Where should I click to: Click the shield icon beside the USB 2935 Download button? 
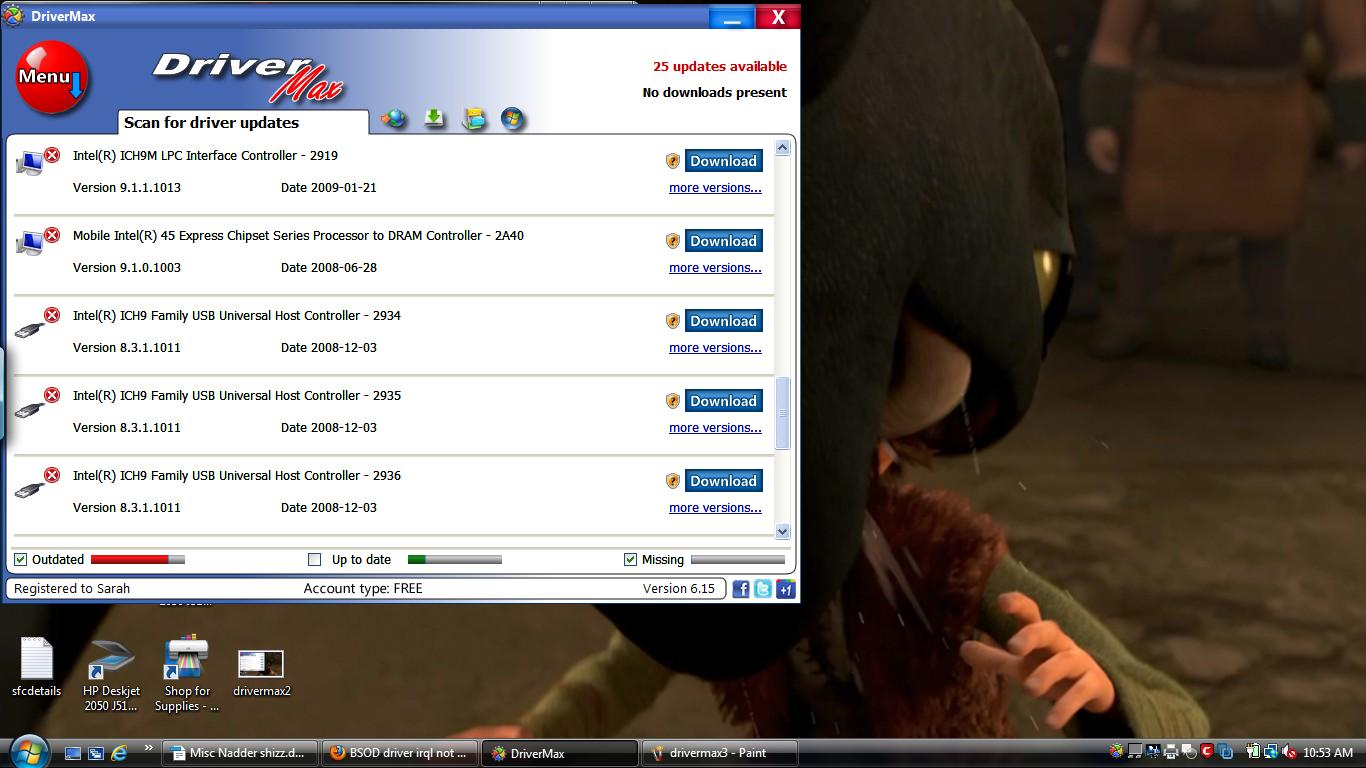tap(673, 401)
